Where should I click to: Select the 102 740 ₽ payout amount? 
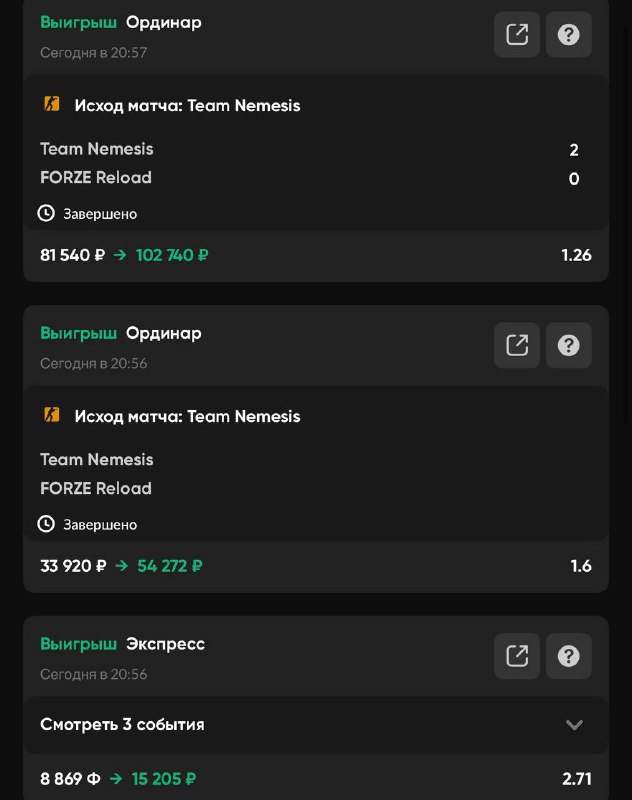[x=172, y=255]
